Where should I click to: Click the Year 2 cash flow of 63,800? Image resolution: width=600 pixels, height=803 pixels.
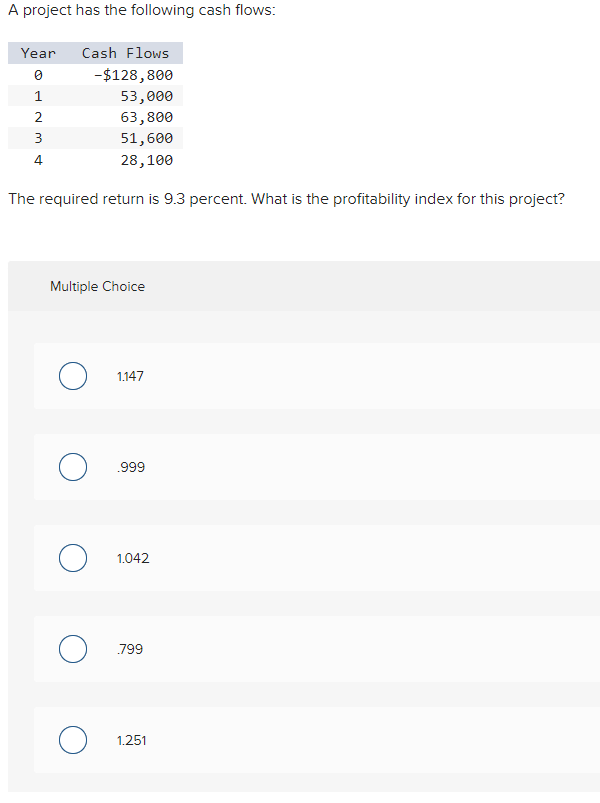pos(145,117)
